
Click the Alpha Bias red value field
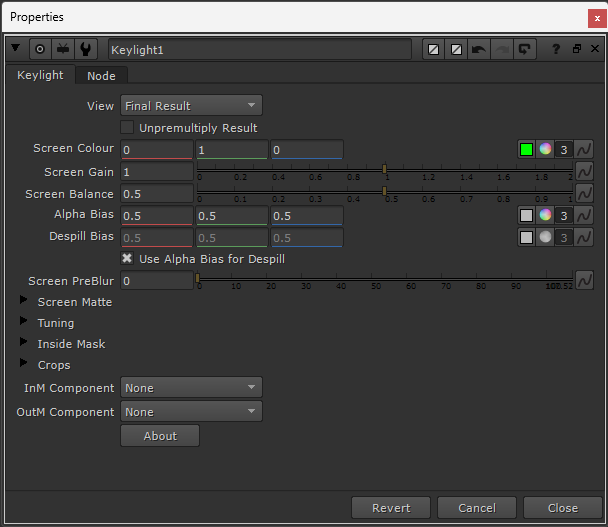click(x=157, y=216)
